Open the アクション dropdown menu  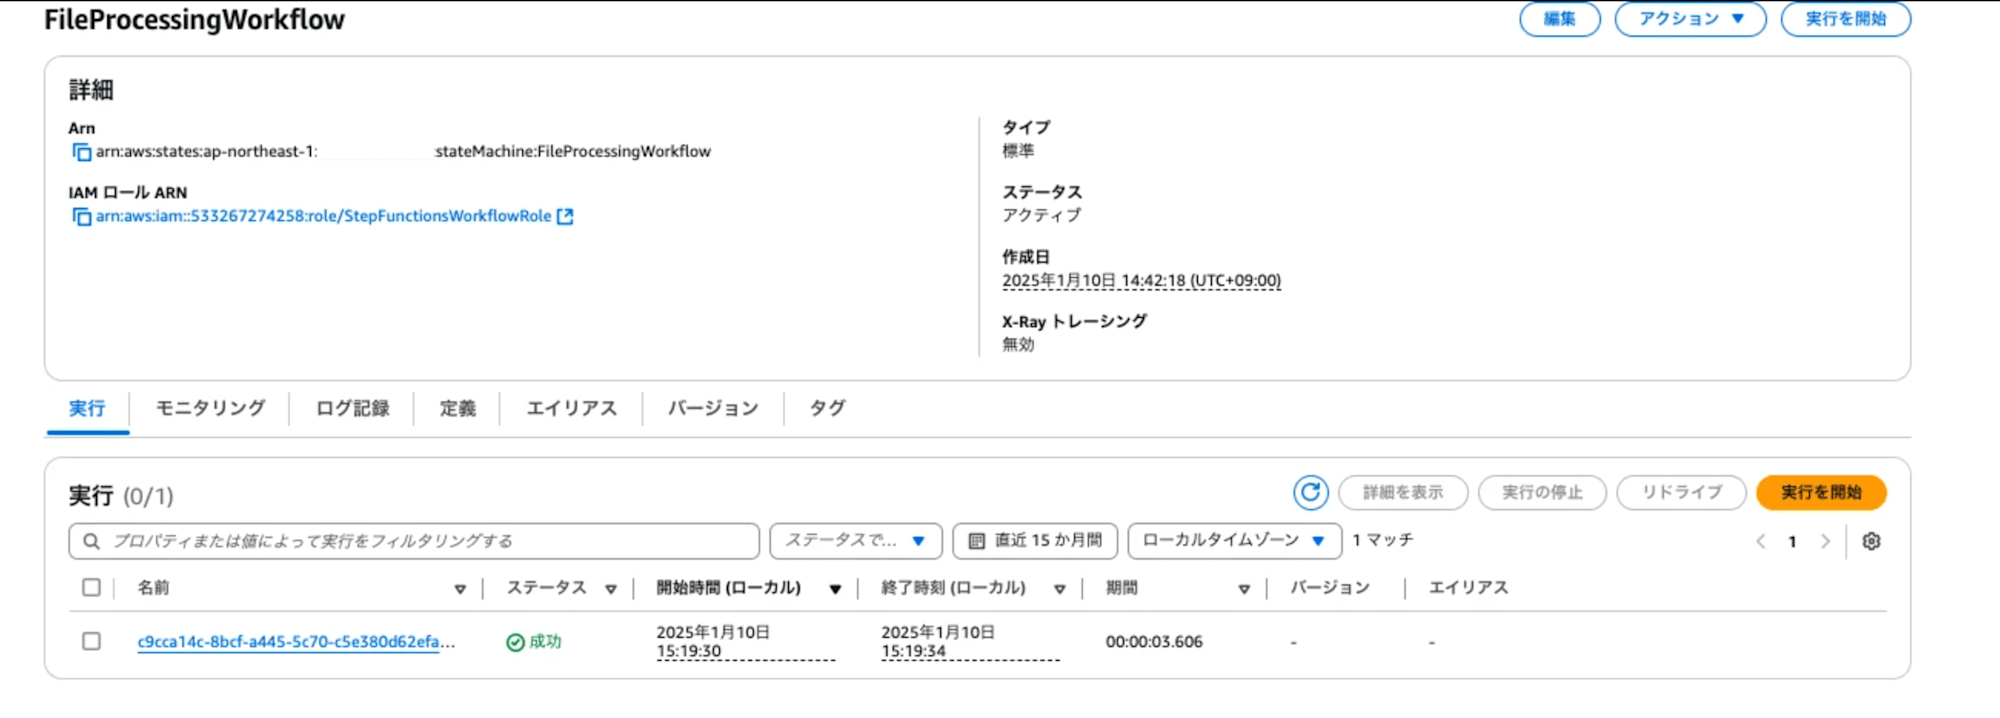pos(1690,19)
